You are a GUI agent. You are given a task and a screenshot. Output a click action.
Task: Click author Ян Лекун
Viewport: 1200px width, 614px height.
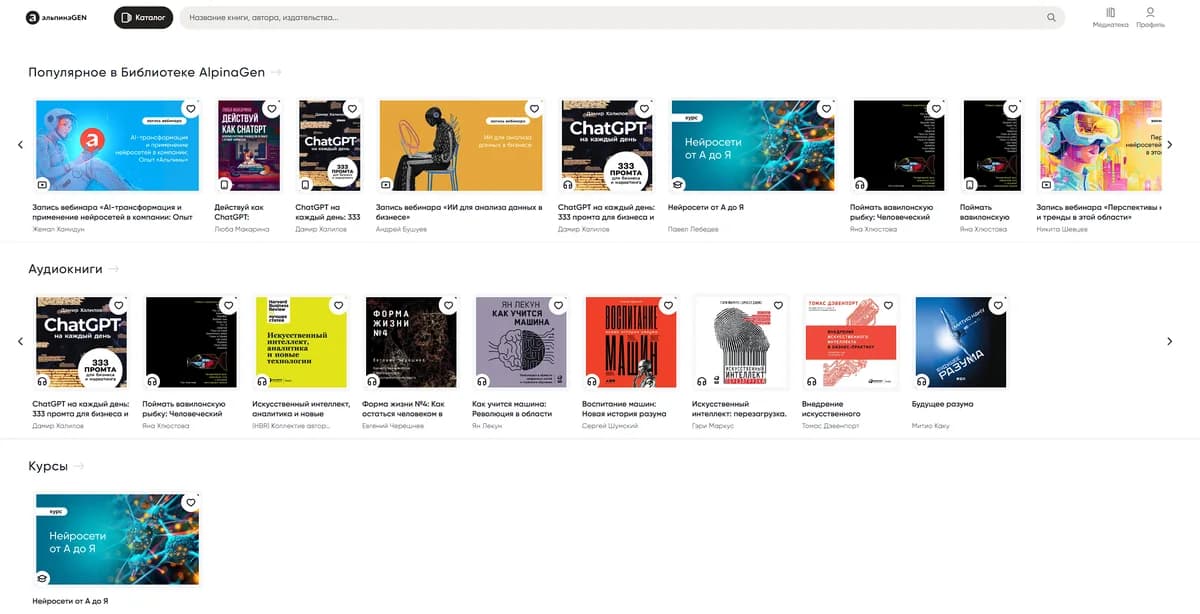click(487, 426)
